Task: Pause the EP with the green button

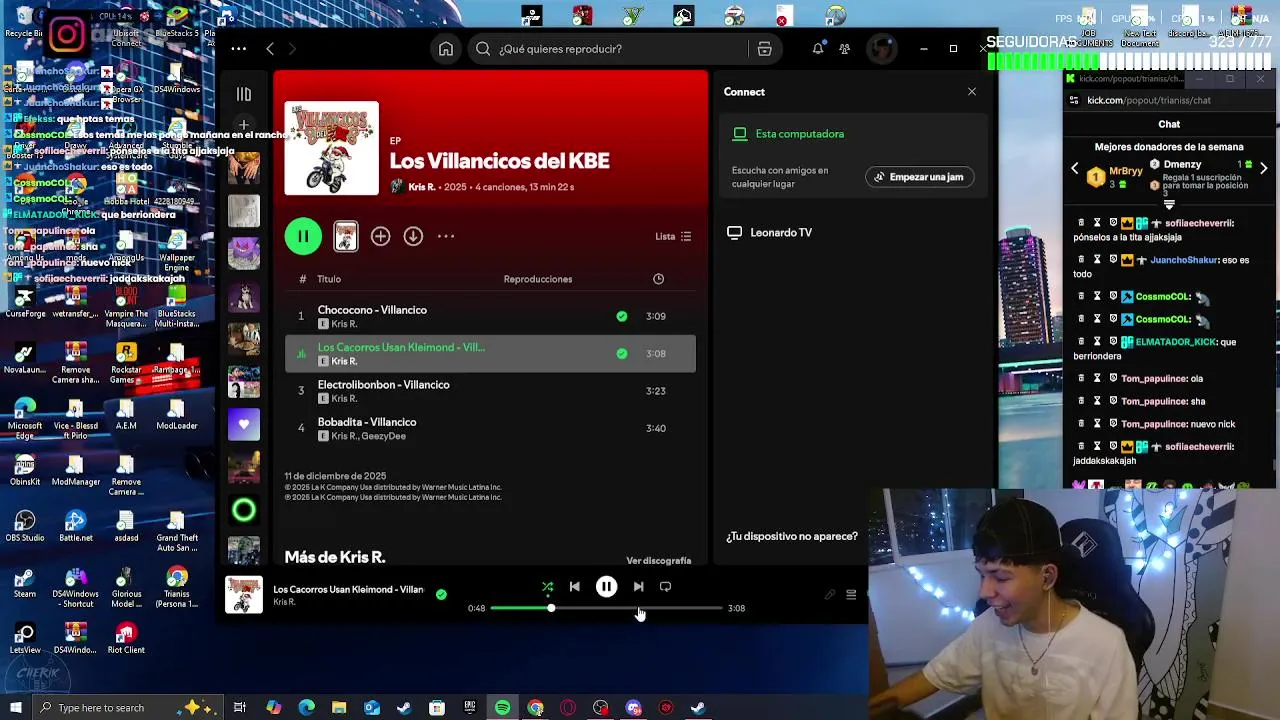Action: (x=303, y=236)
